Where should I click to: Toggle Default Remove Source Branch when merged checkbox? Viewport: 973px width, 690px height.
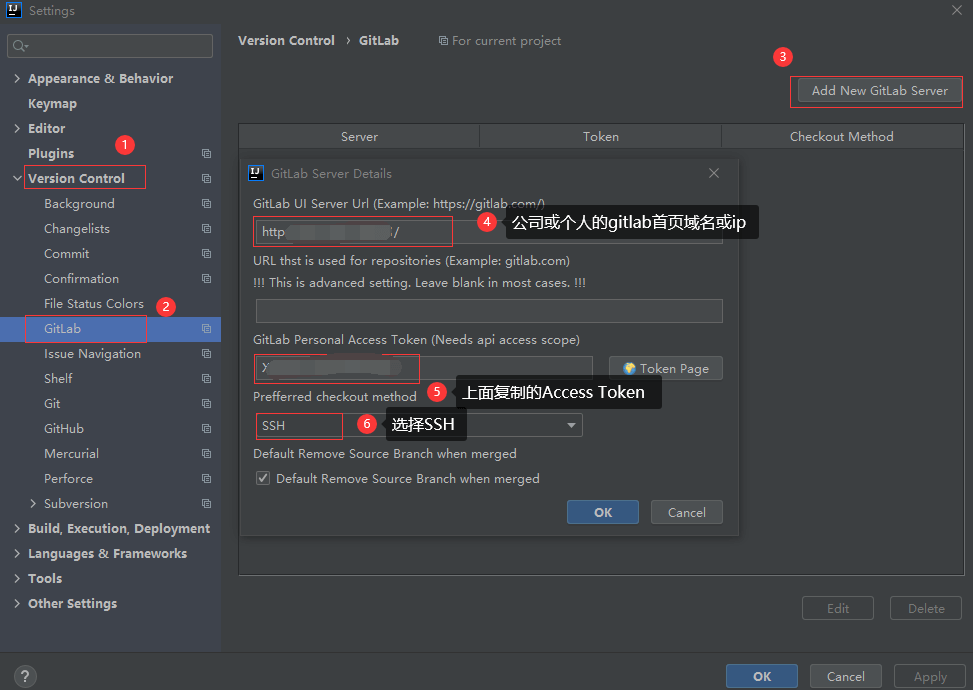(x=263, y=478)
